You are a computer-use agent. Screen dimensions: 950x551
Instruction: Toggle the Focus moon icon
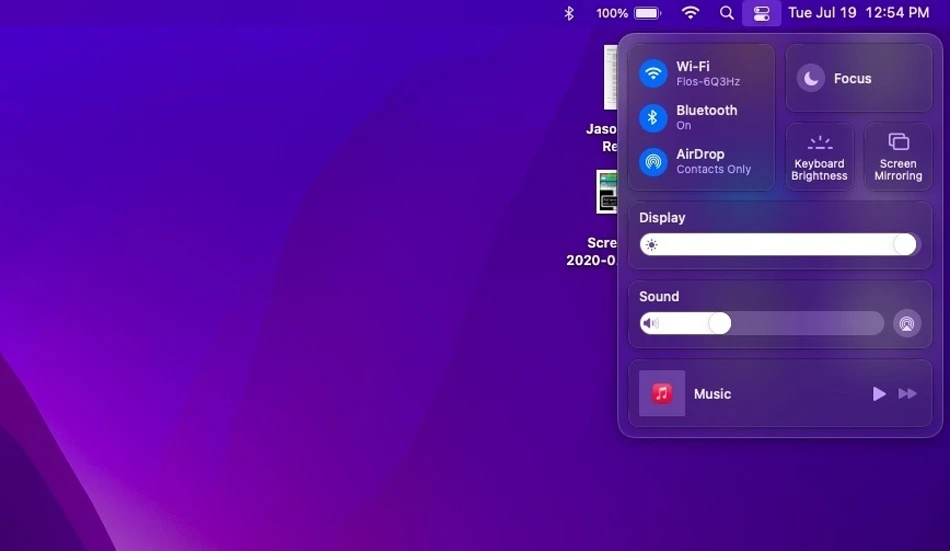pos(811,78)
